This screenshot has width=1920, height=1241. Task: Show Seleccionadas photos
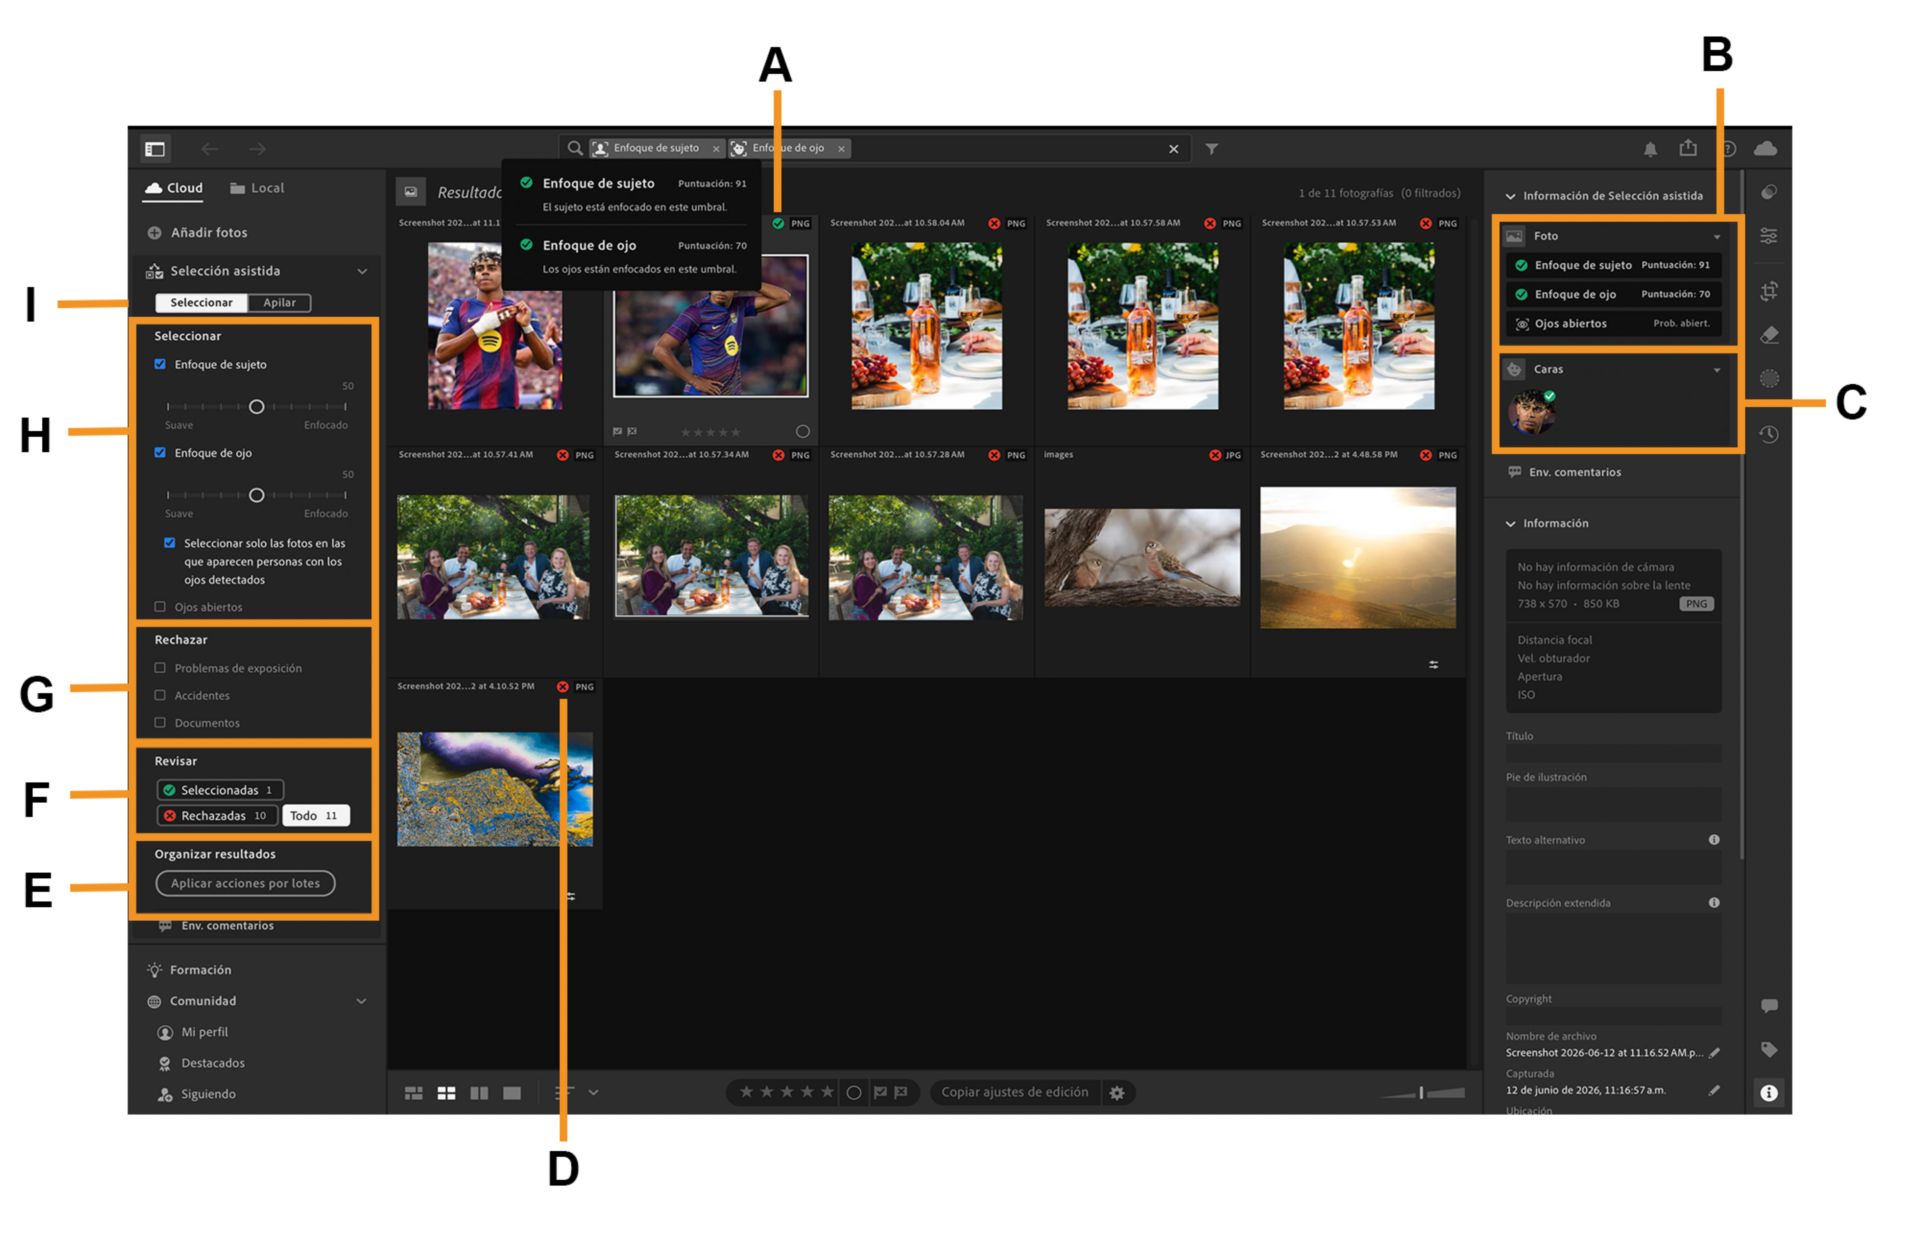pyautogui.click(x=220, y=790)
